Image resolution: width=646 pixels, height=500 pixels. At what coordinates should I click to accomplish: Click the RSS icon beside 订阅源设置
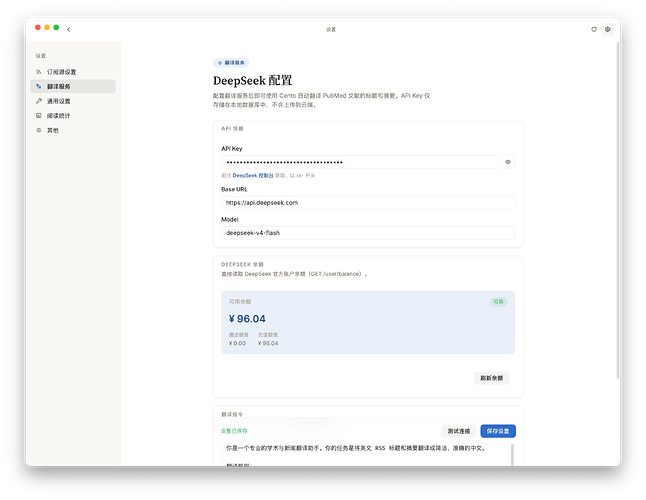click(39, 72)
